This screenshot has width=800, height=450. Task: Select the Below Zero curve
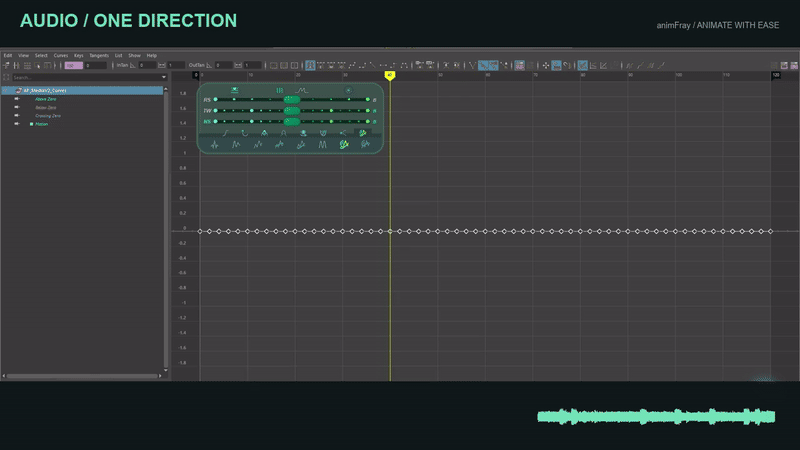45,108
